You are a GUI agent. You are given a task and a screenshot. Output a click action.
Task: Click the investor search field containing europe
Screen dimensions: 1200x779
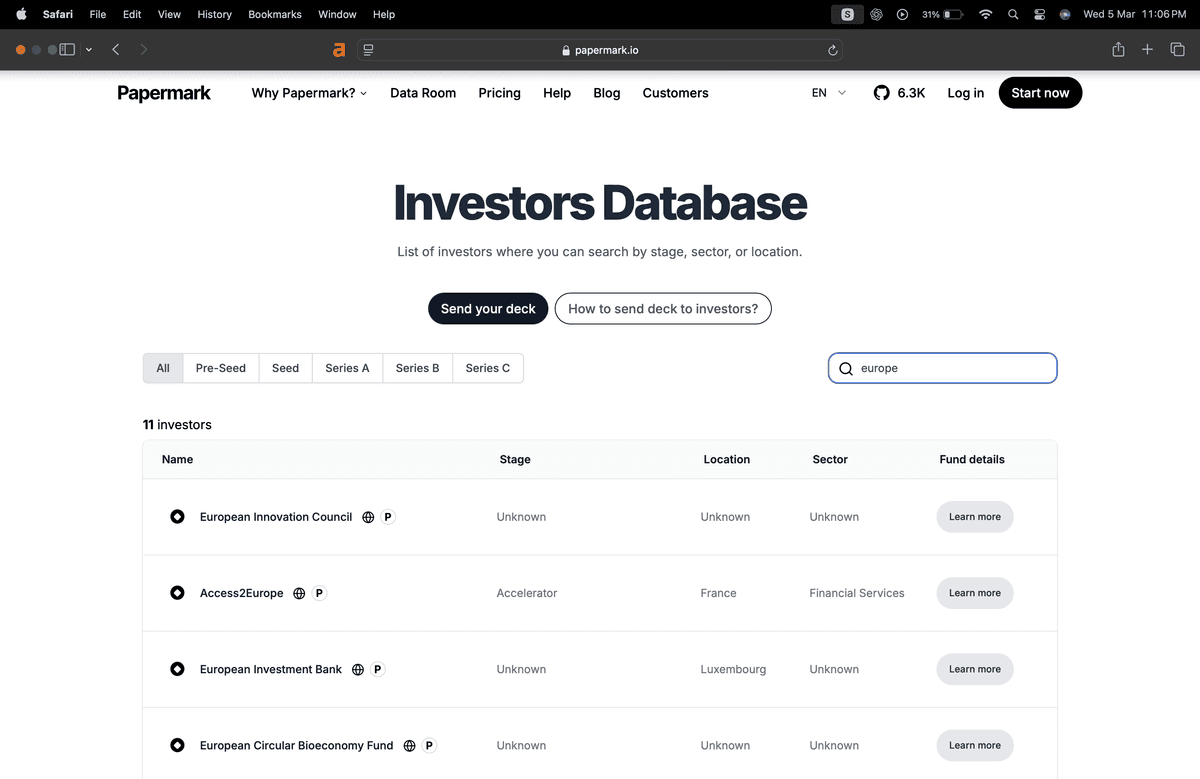click(942, 368)
